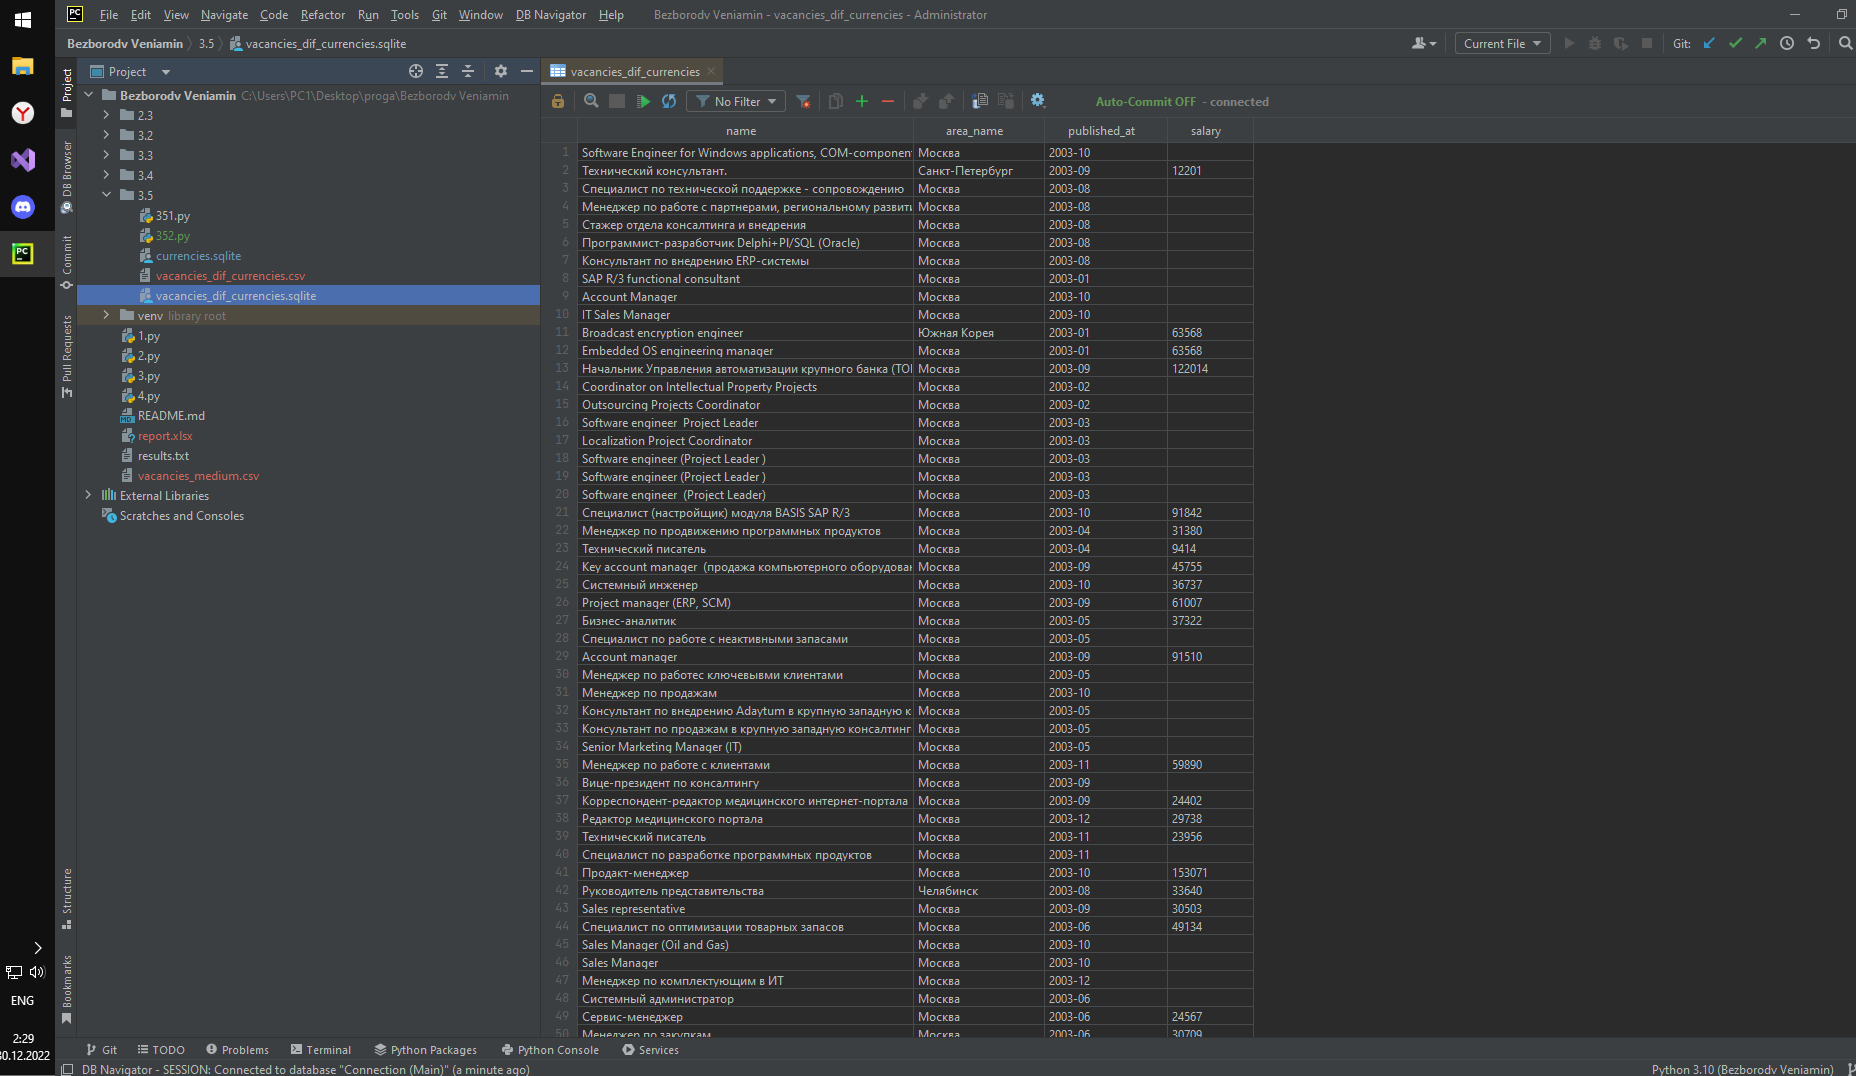
Task: Switch to the Python Console tab
Action: coord(550,1049)
